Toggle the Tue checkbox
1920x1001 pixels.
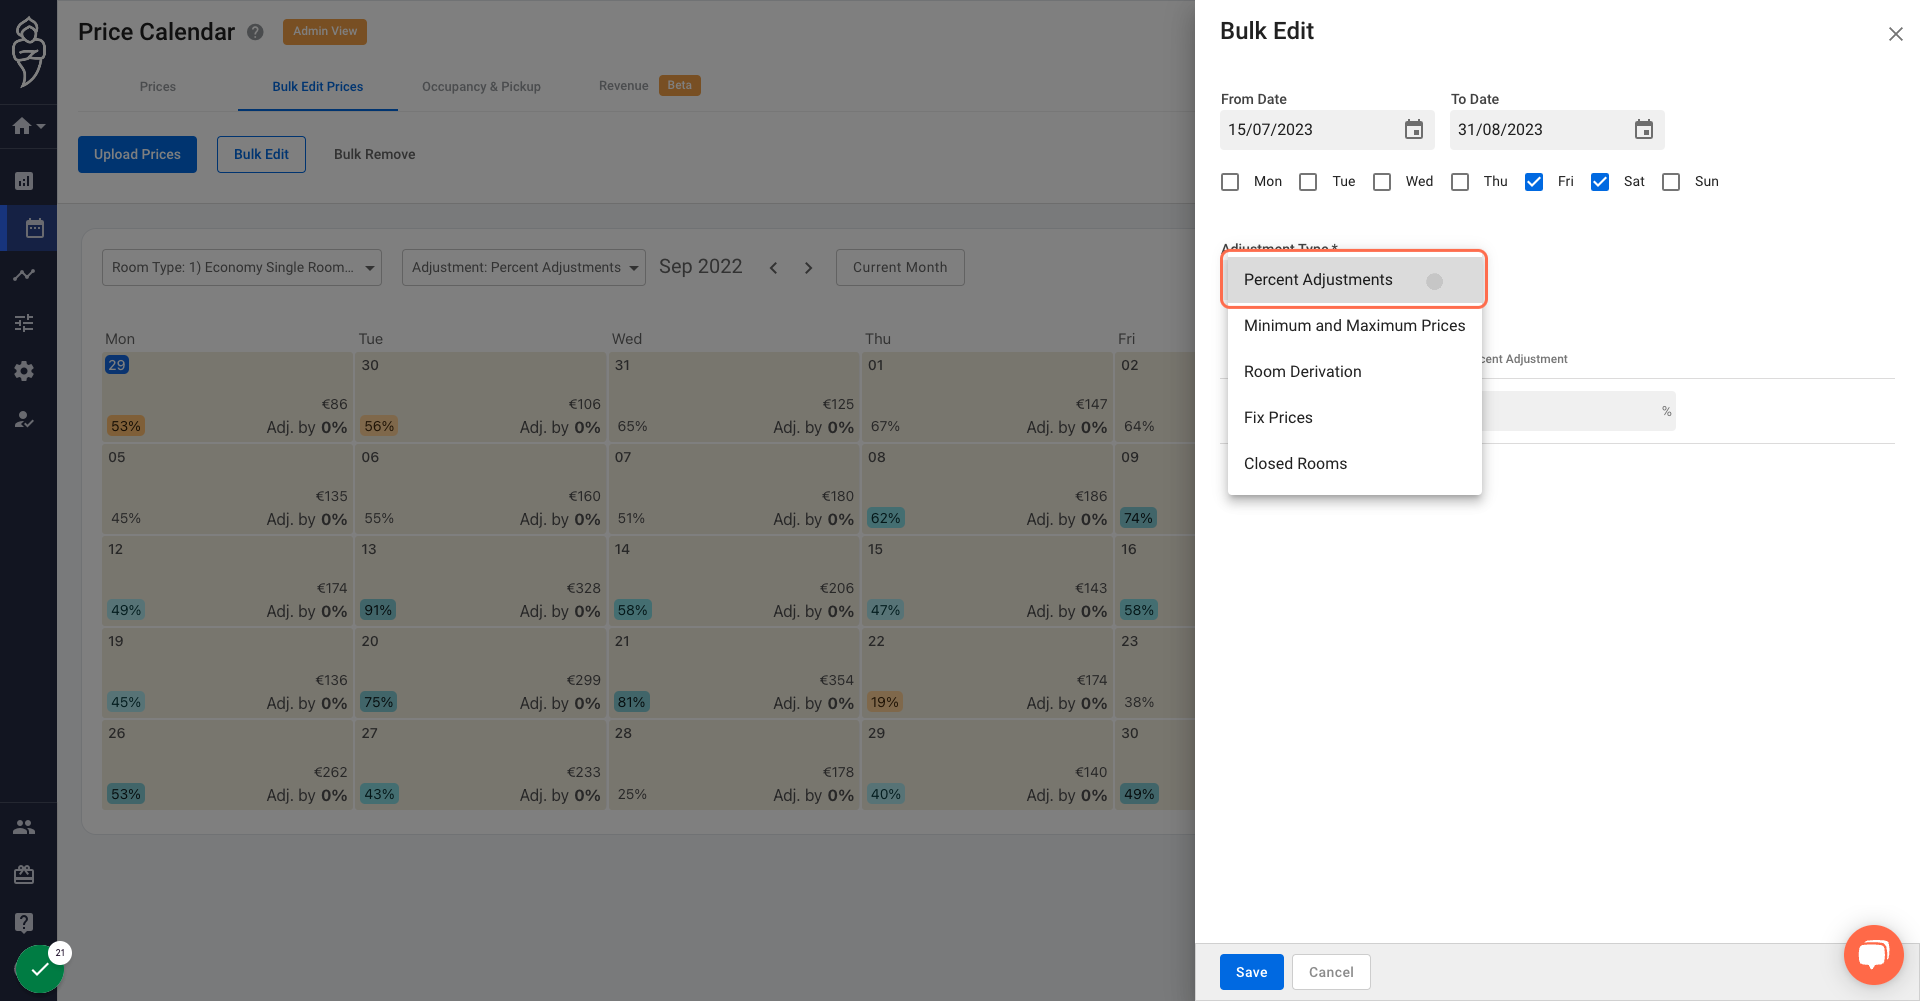click(x=1308, y=182)
